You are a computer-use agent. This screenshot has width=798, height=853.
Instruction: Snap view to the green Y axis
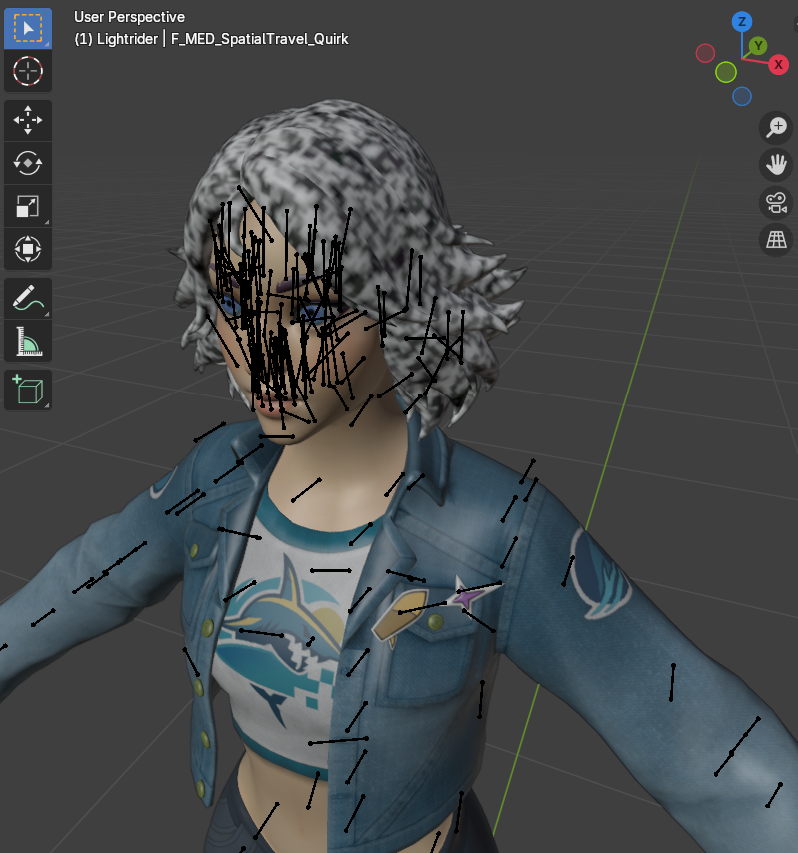758,46
